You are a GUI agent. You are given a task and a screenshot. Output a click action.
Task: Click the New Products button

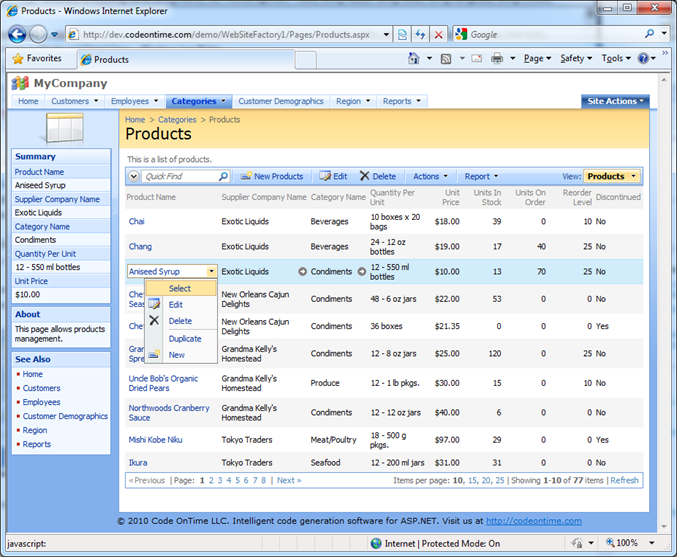click(x=272, y=176)
